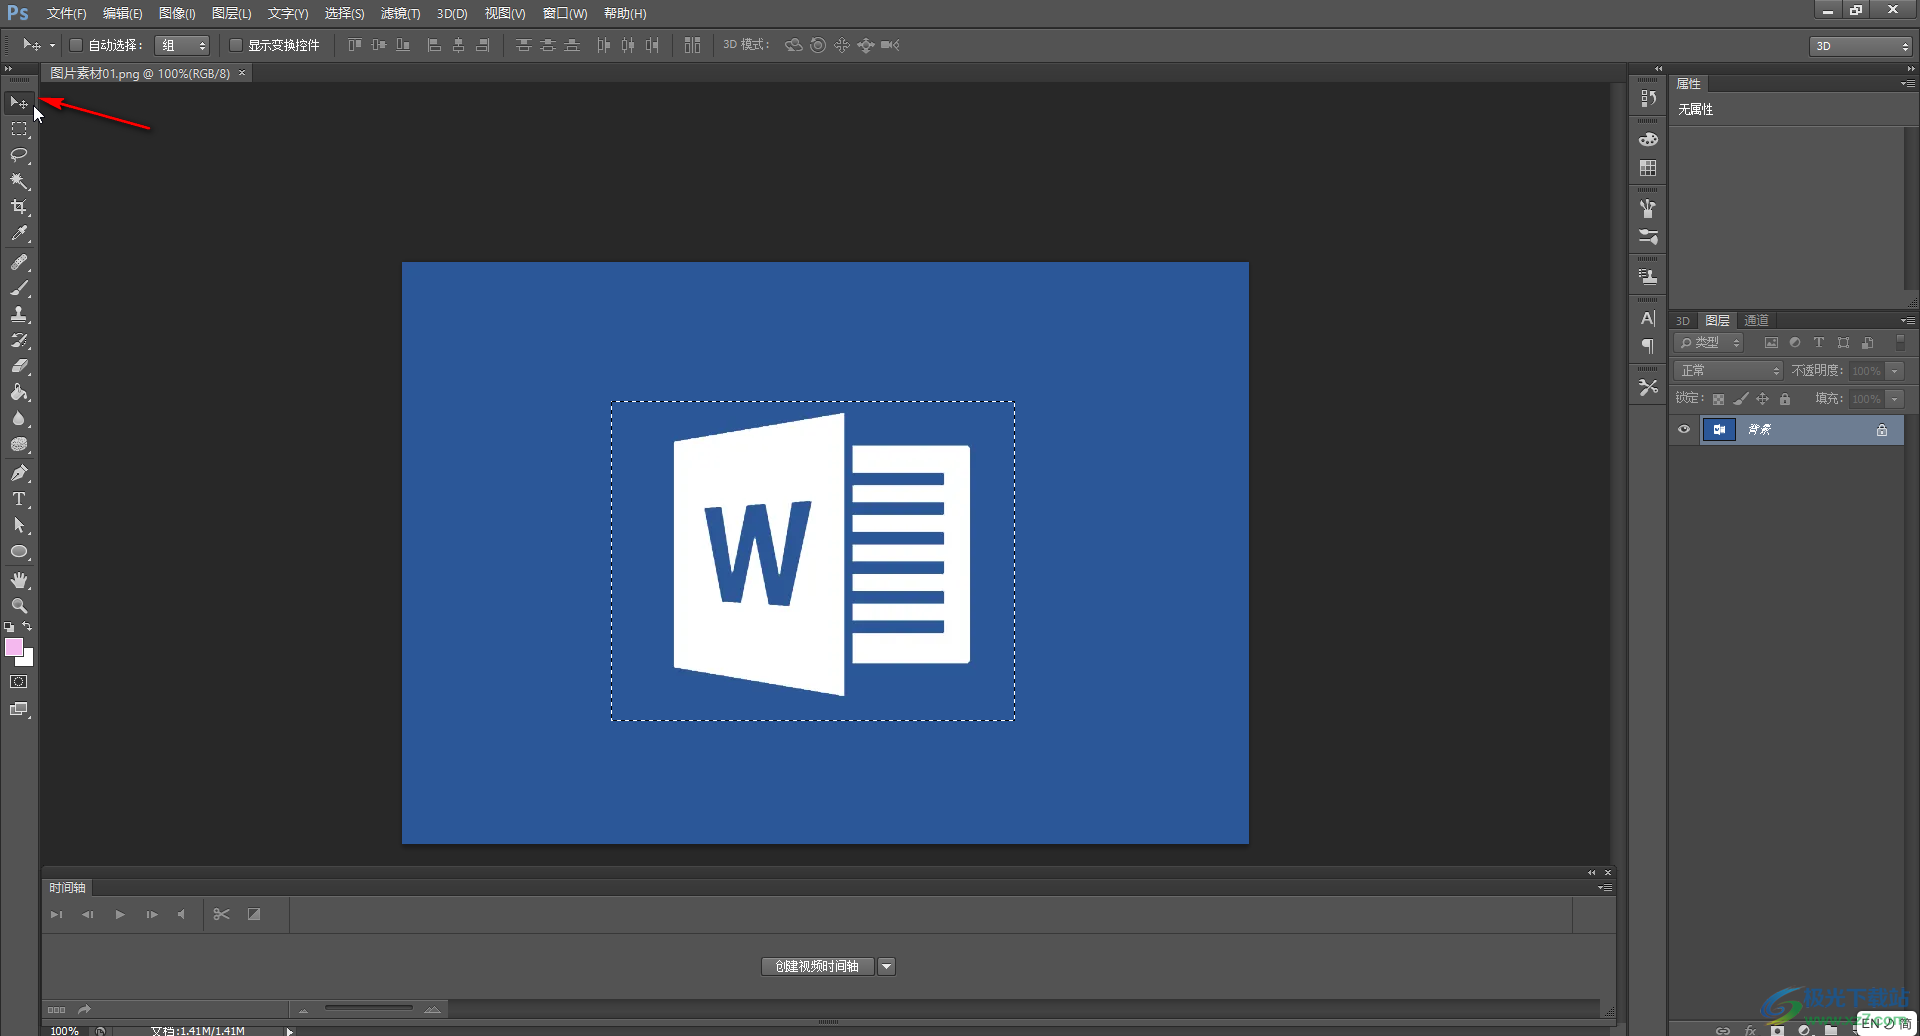Expand the timeline type arrow beside 创建视频时间轴

[x=886, y=966]
